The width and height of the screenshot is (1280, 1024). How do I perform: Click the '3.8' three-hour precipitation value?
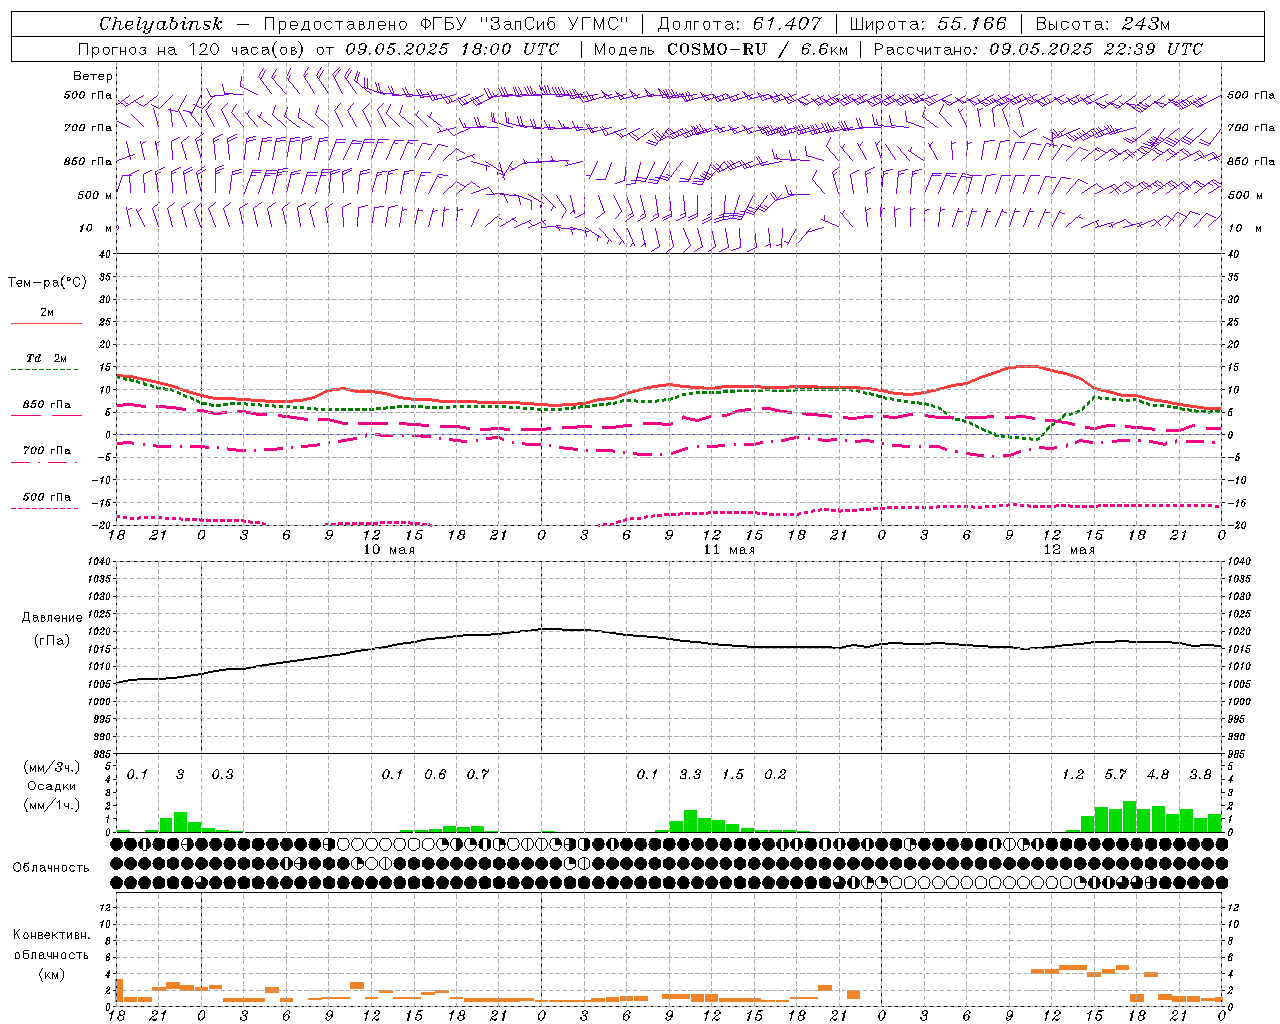tap(1201, 774)
